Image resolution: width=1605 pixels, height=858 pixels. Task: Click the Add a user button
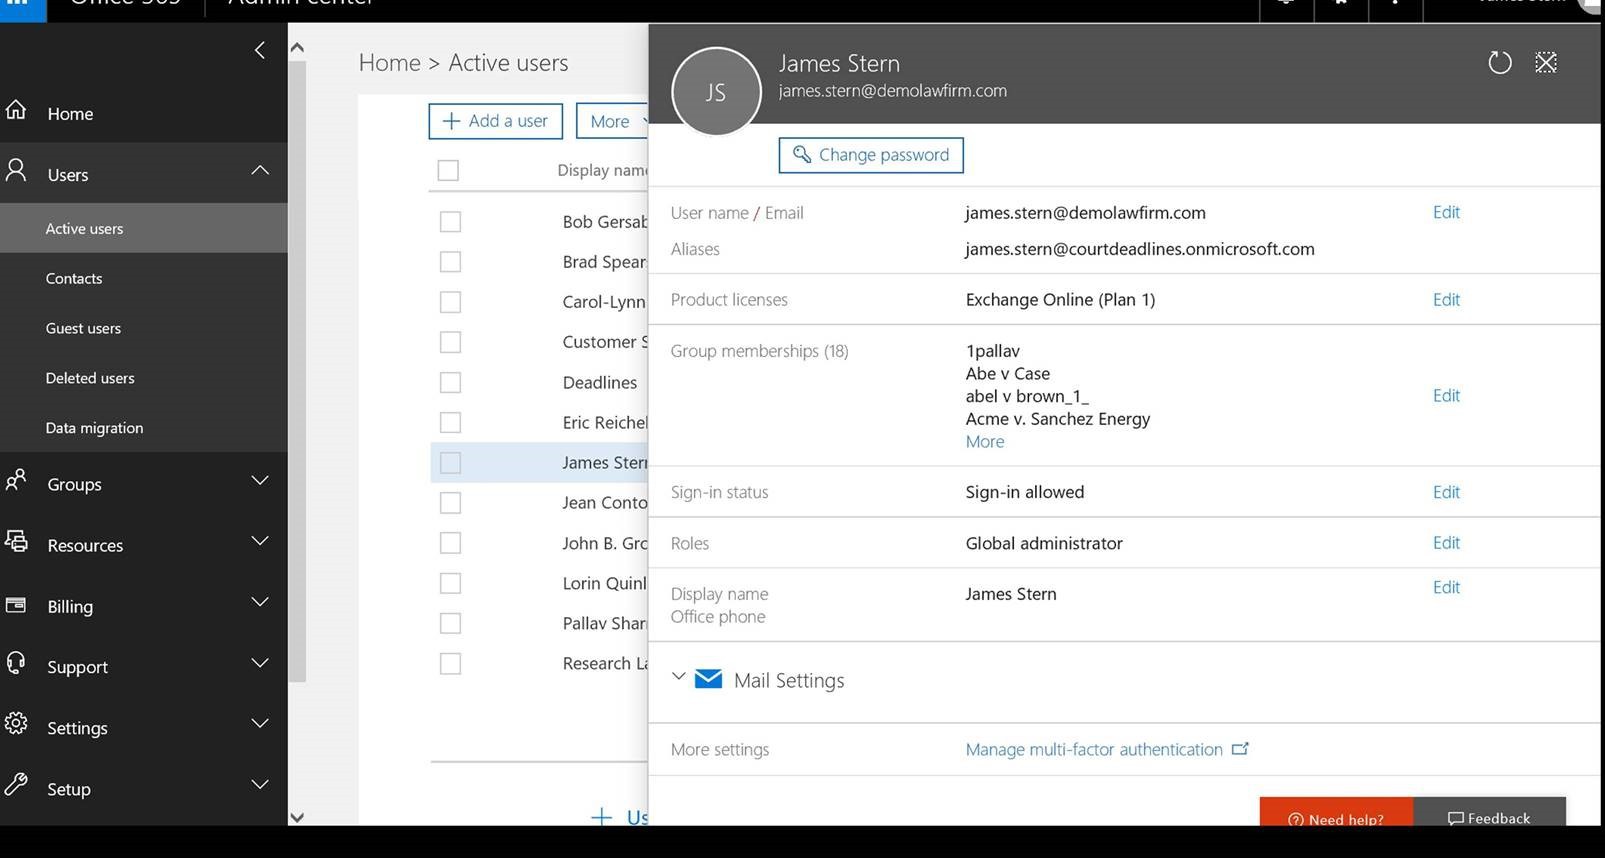pos(495,121)
